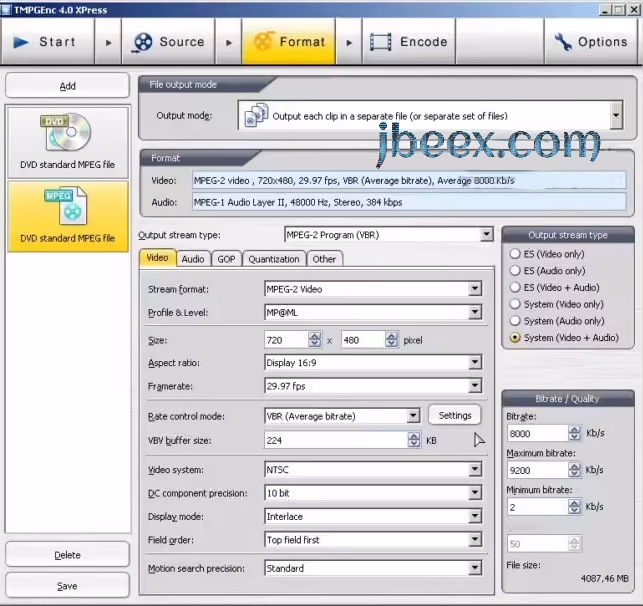
Task: Open Output stream type dropdown
Action: coord(486,235)
